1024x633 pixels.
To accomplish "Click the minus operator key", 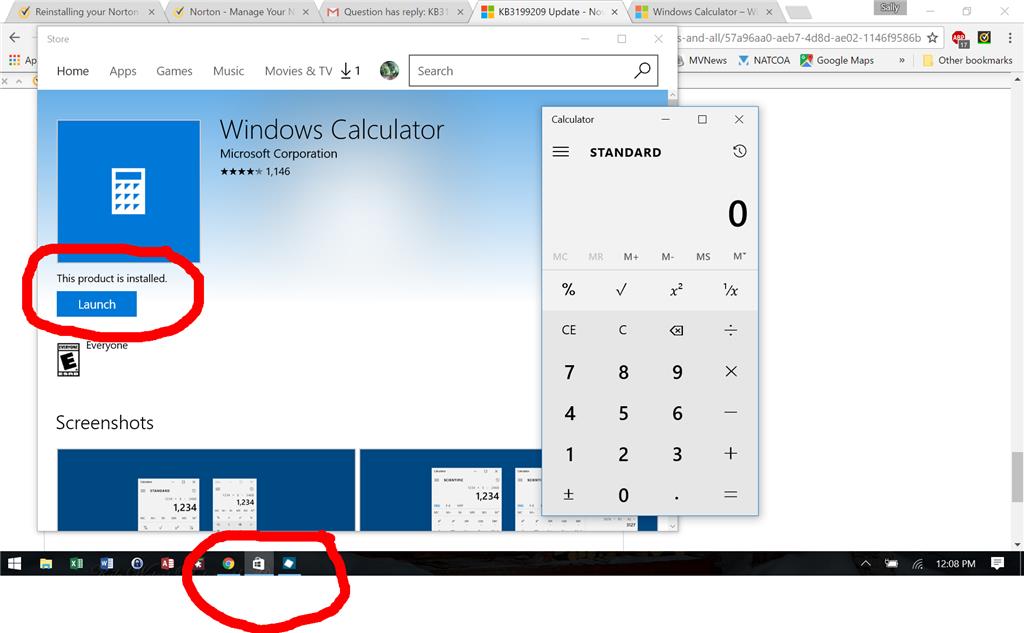I will (731, 413).
